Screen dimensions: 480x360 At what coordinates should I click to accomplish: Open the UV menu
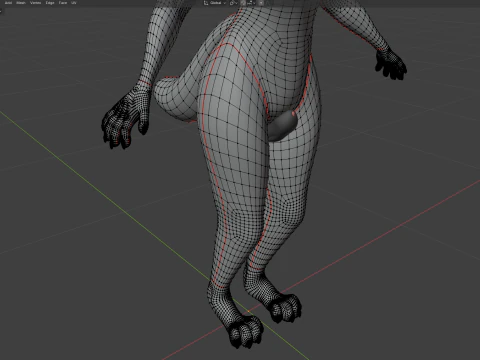[x=74, y=3]
